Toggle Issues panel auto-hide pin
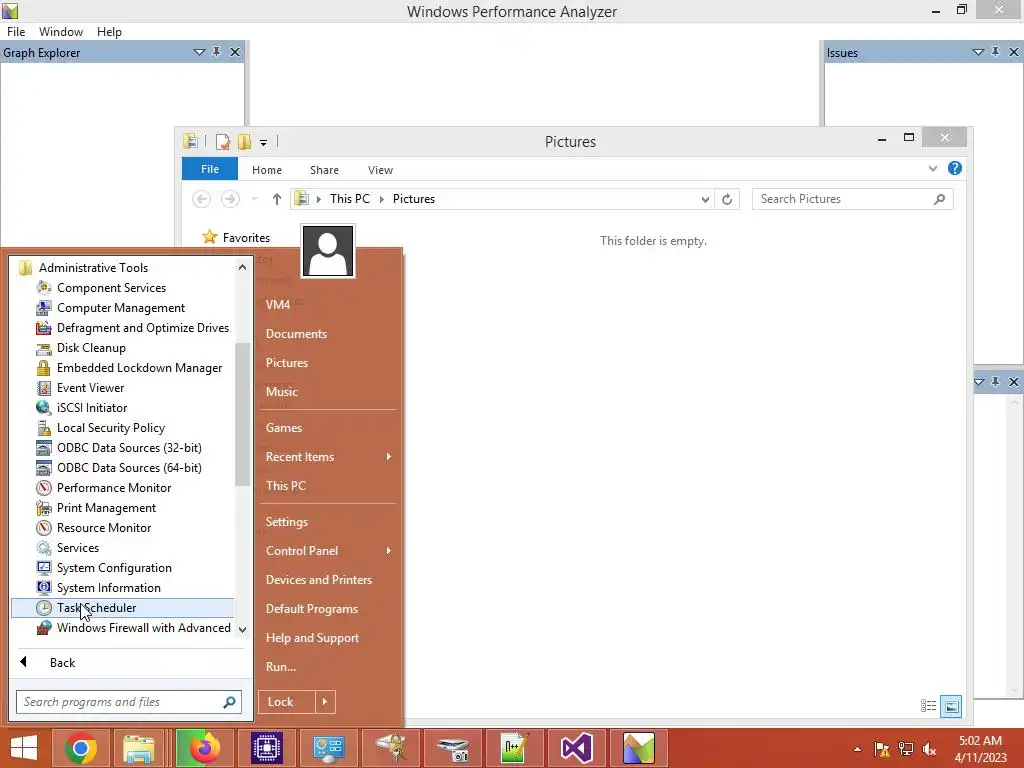The width and height of the screenshot is (1024, 768). click(x=995, y=52)
